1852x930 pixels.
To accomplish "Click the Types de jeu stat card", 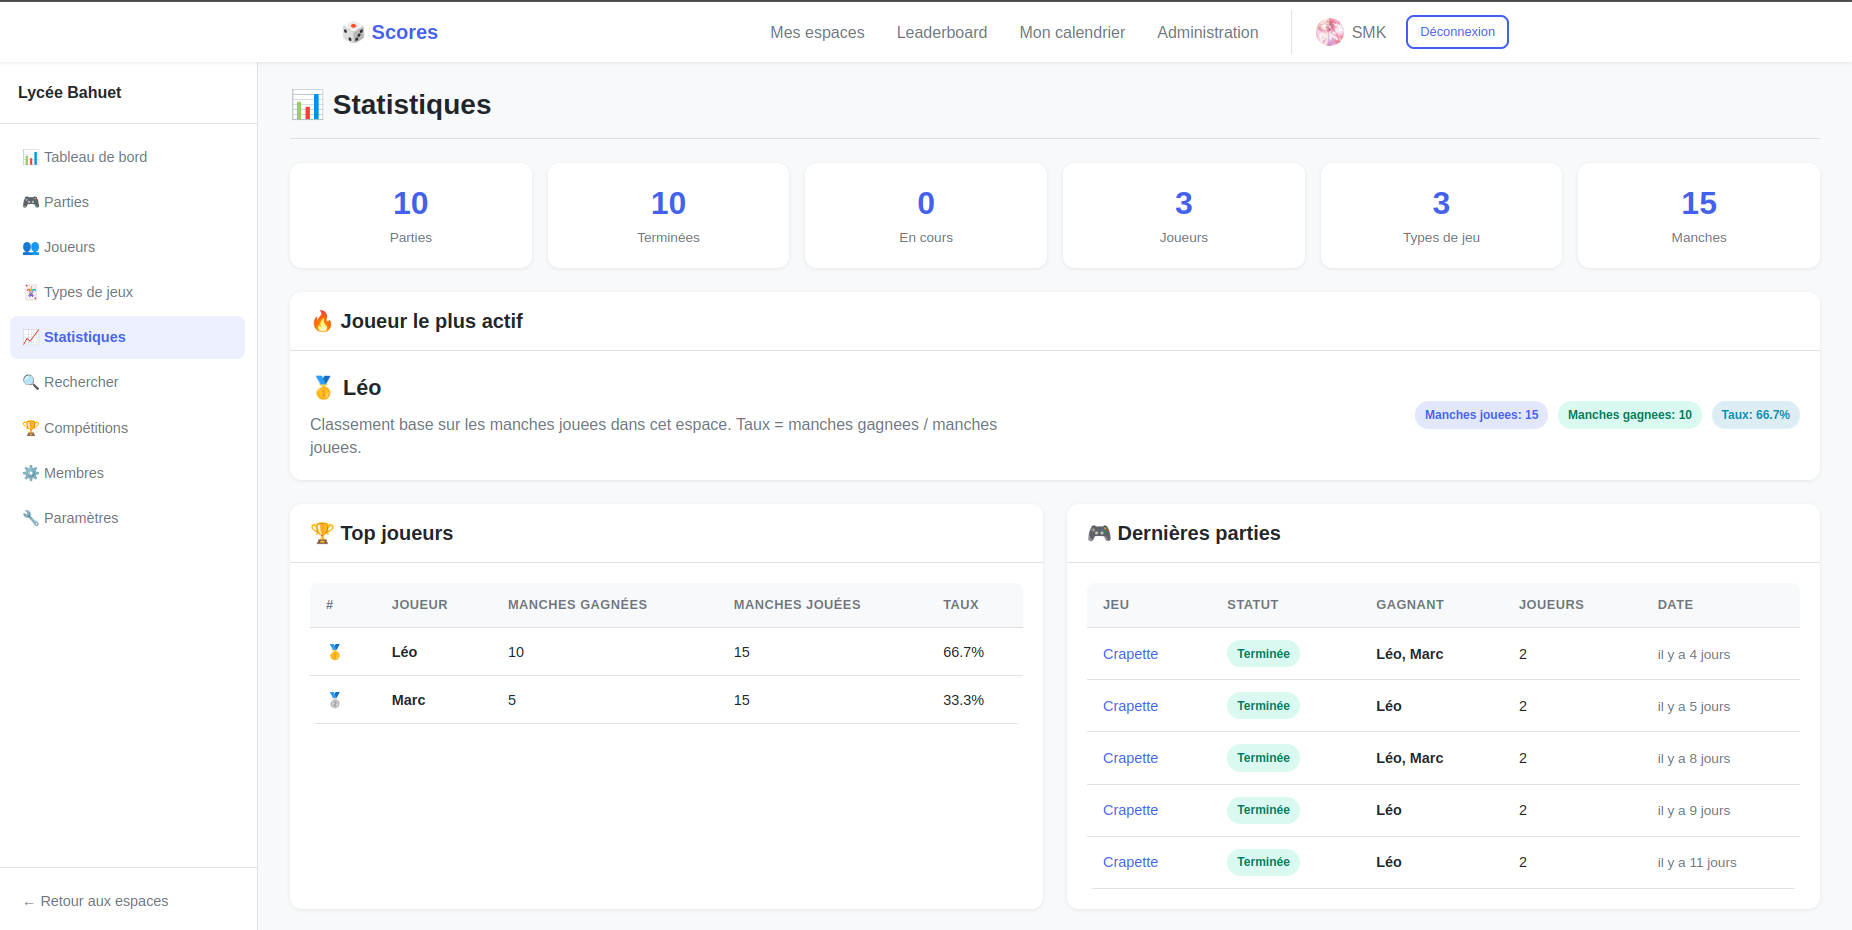I will coord(1441,216).
